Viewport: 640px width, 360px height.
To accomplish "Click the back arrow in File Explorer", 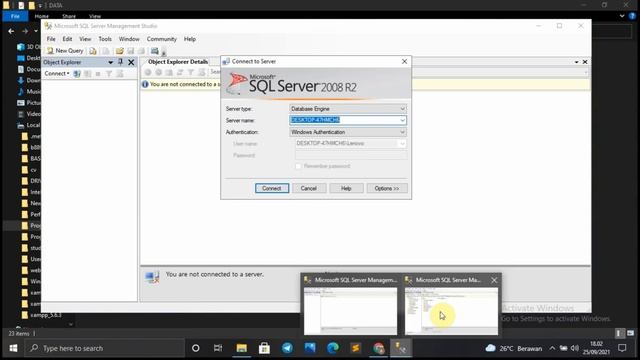I will pos(11,31).
